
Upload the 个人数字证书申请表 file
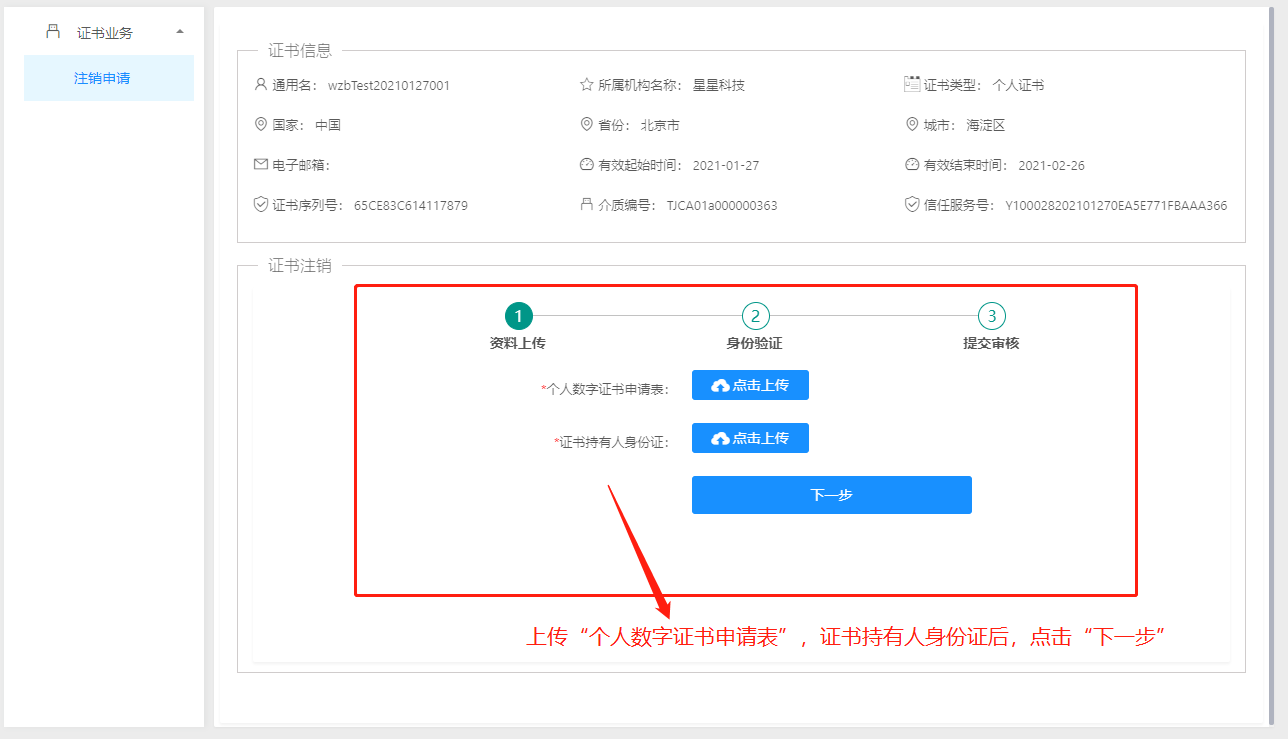click(x=750, y=385)
